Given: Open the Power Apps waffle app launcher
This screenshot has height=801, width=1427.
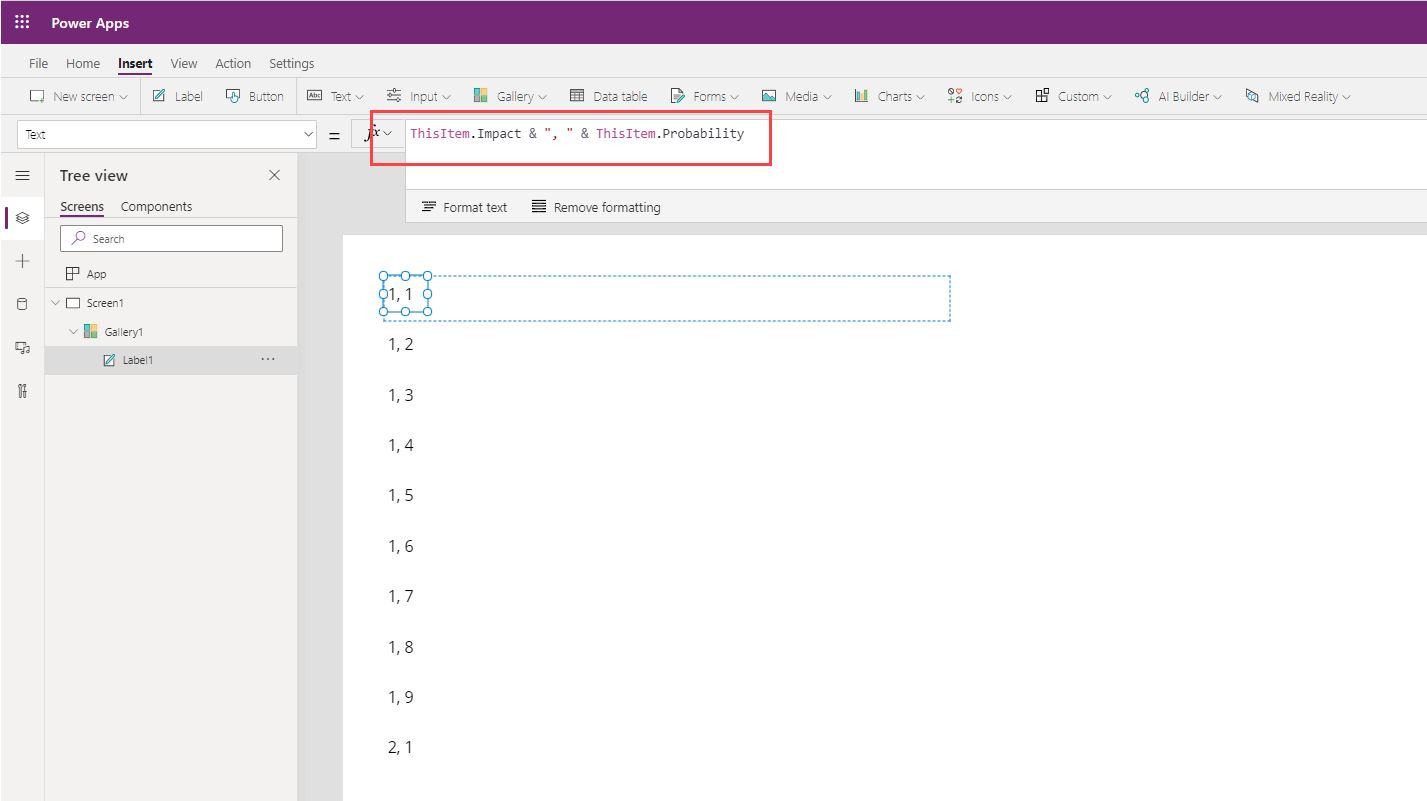Looking at the screenshot, I should point(22,22).
